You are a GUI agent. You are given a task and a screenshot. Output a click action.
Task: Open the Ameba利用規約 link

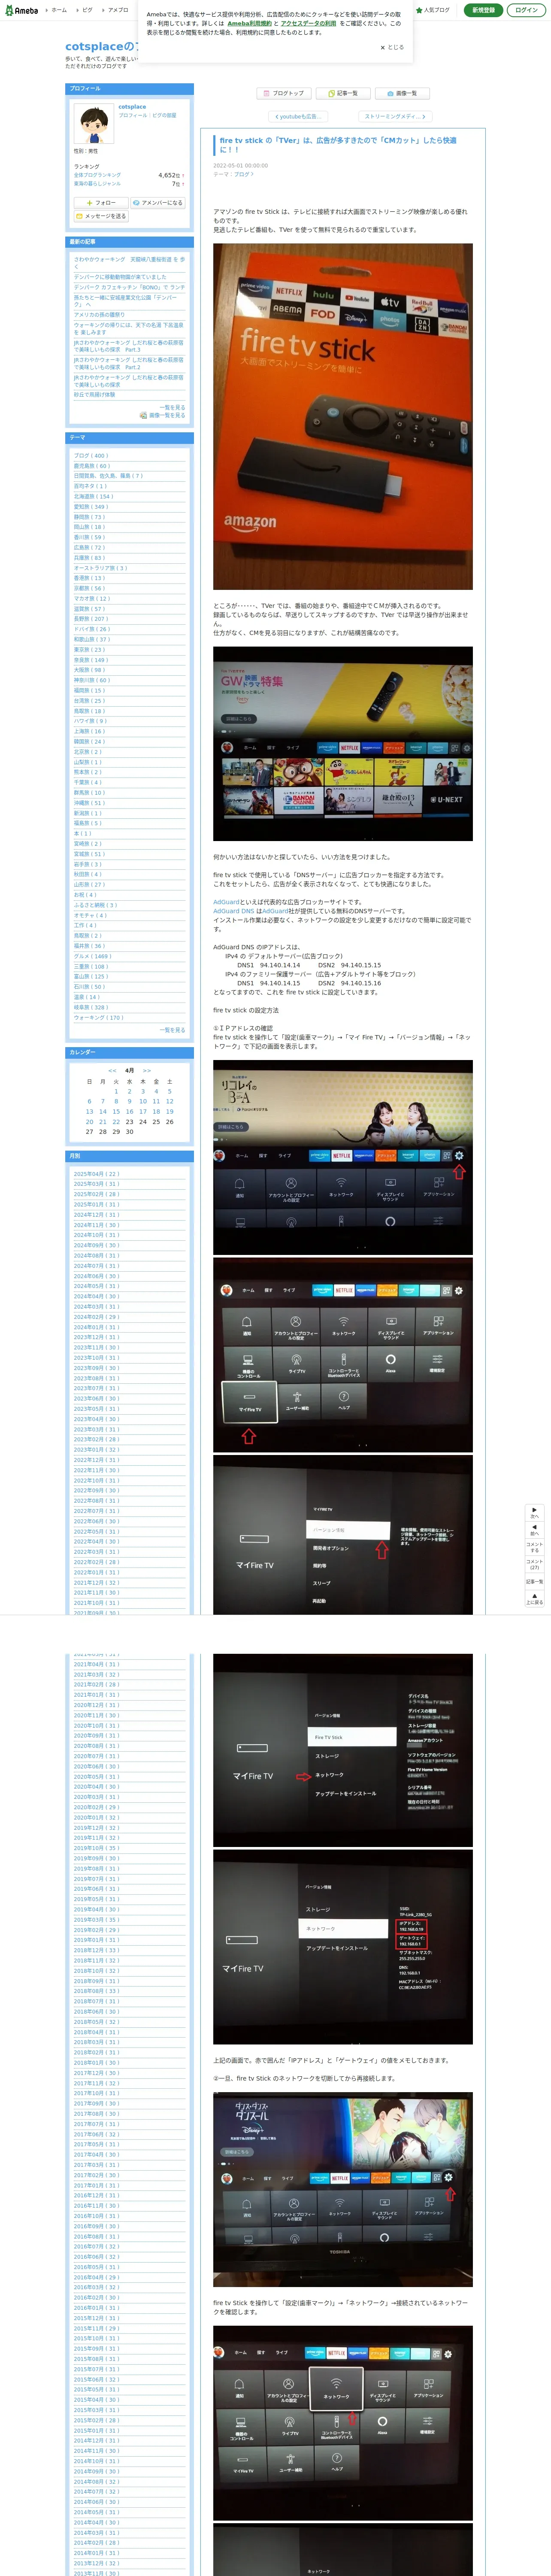point(249,23)
